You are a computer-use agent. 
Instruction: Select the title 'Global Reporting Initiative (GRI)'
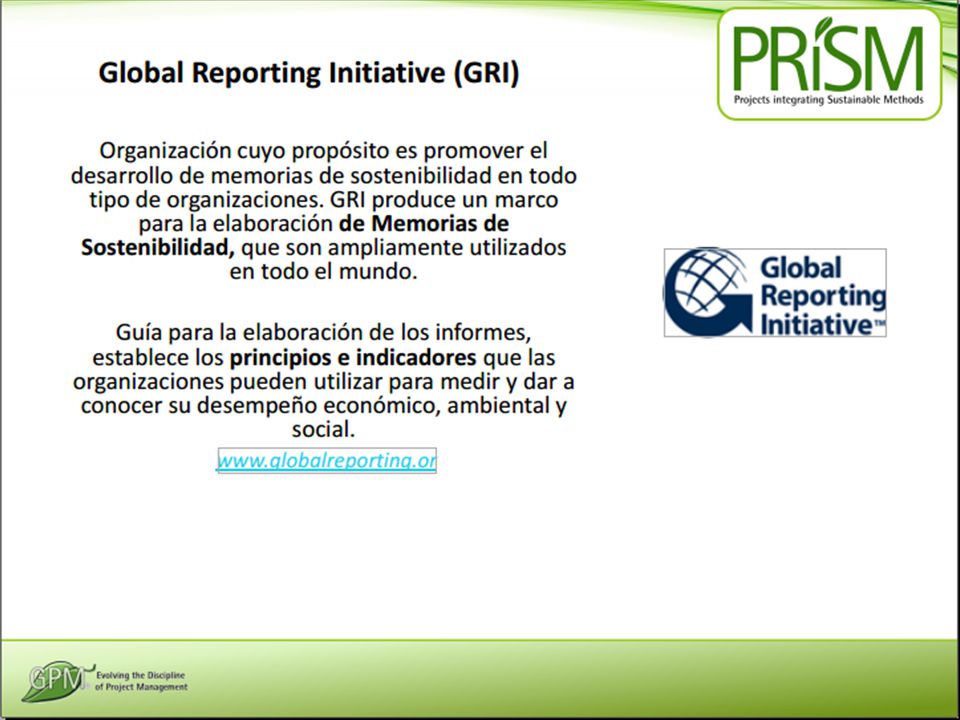click(x=309, y=72)
